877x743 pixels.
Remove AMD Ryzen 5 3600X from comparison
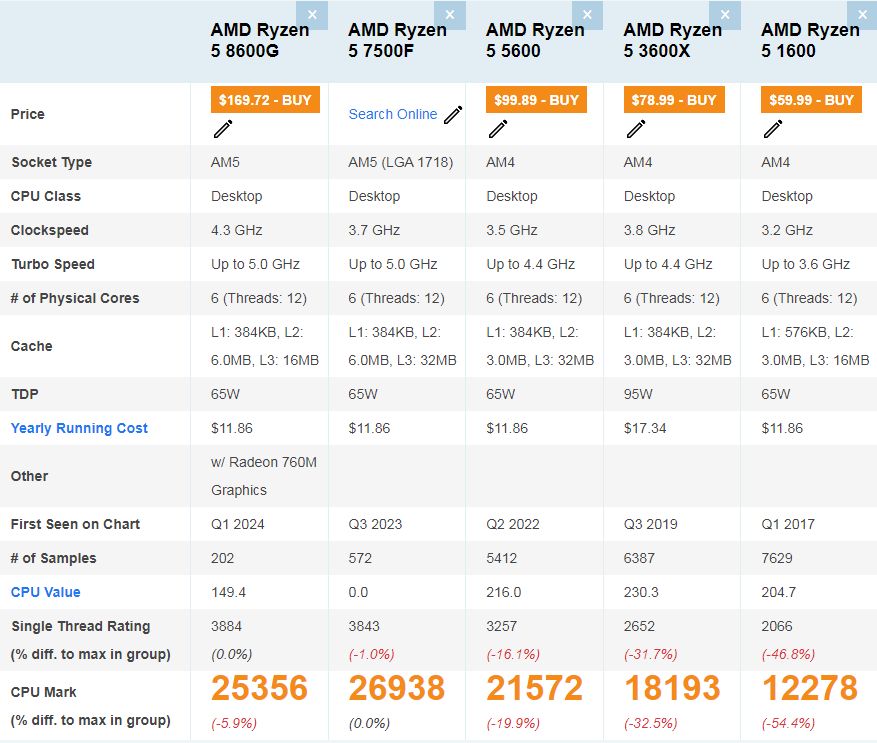click(x=725, y=15)
